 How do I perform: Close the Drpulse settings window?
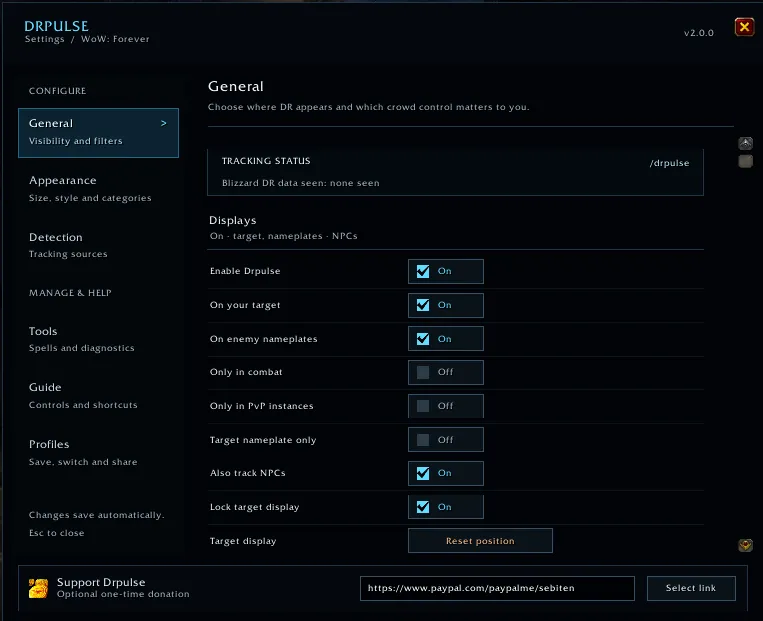point(744,27)
